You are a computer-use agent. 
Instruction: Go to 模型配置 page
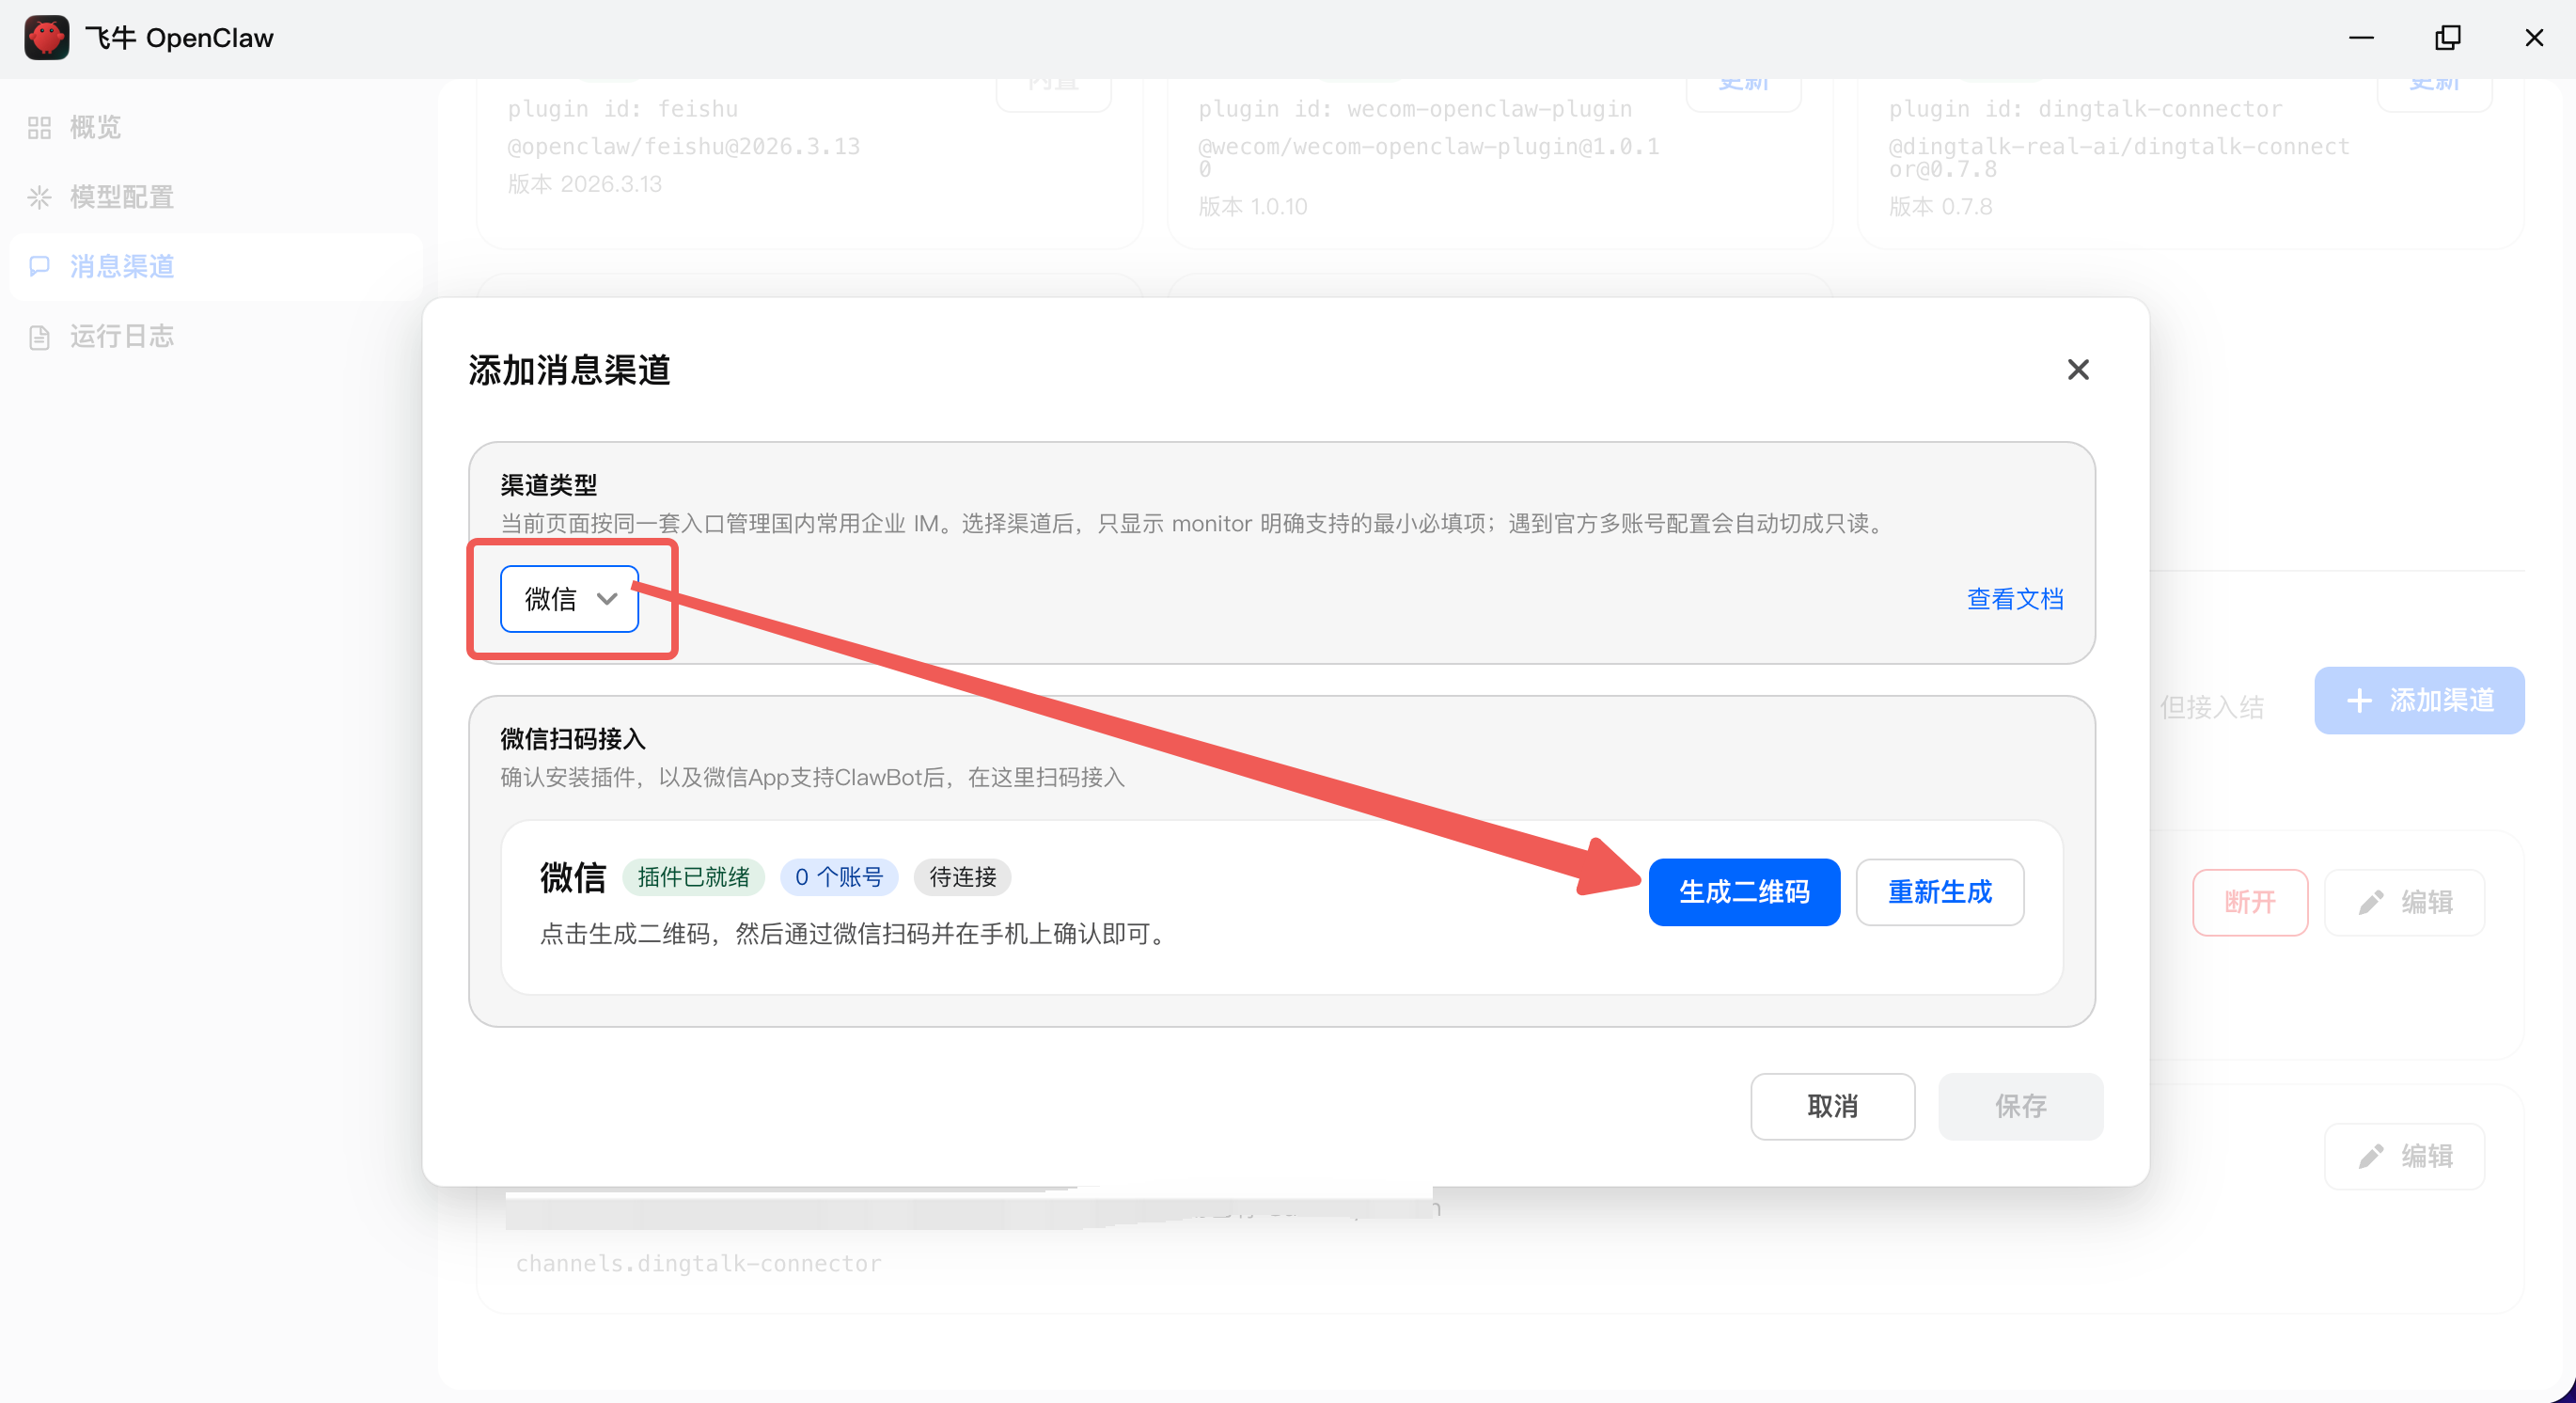point(121,197)
